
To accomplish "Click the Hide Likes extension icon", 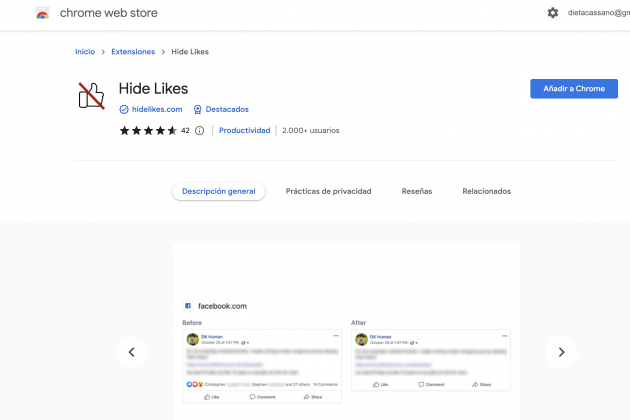I will (x=91, y=96).
